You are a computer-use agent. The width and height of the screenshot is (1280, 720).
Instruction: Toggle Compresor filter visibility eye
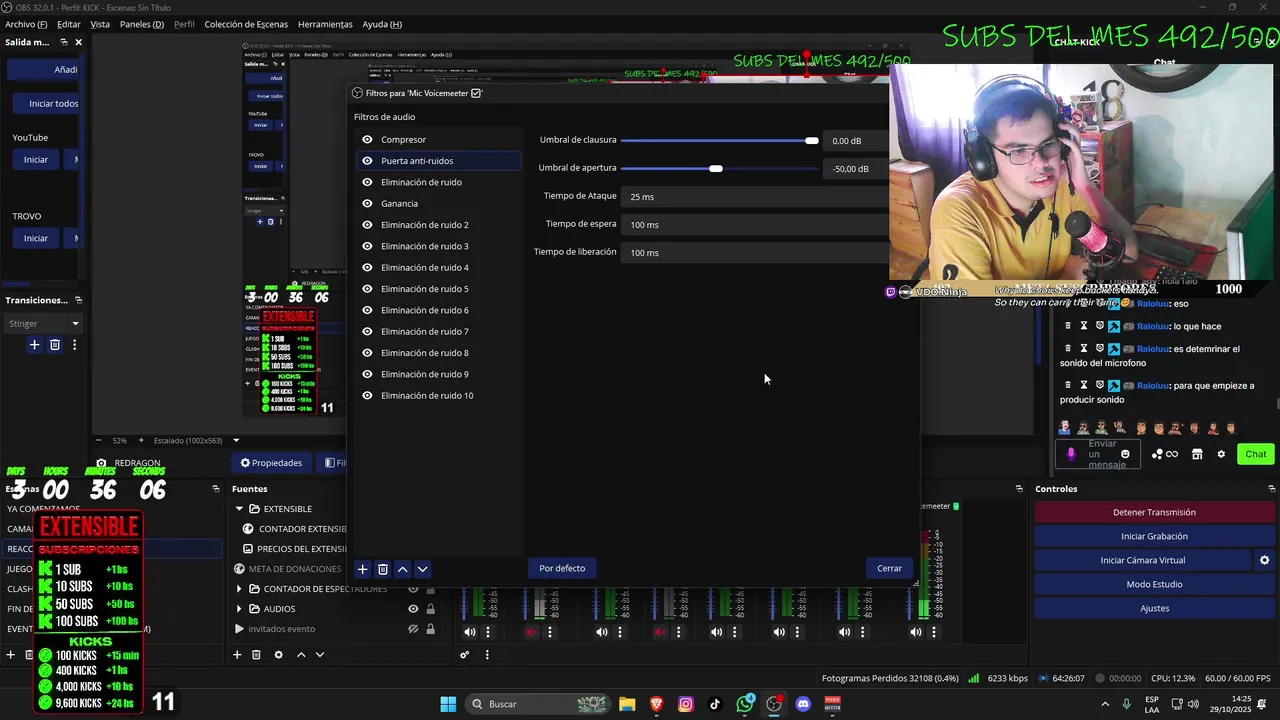[367, 140]
